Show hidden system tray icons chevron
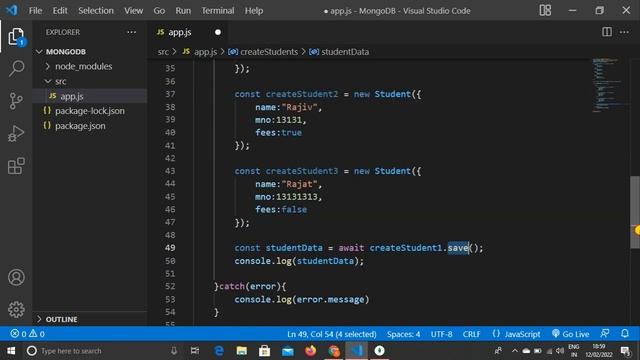 (514, 351)
